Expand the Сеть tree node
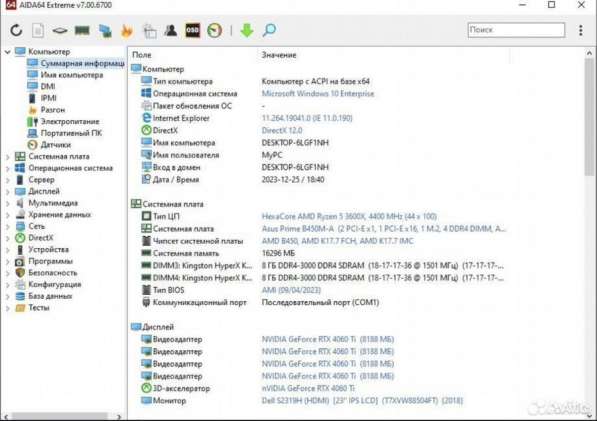The image size is (597, 421). tap(8, 226)
